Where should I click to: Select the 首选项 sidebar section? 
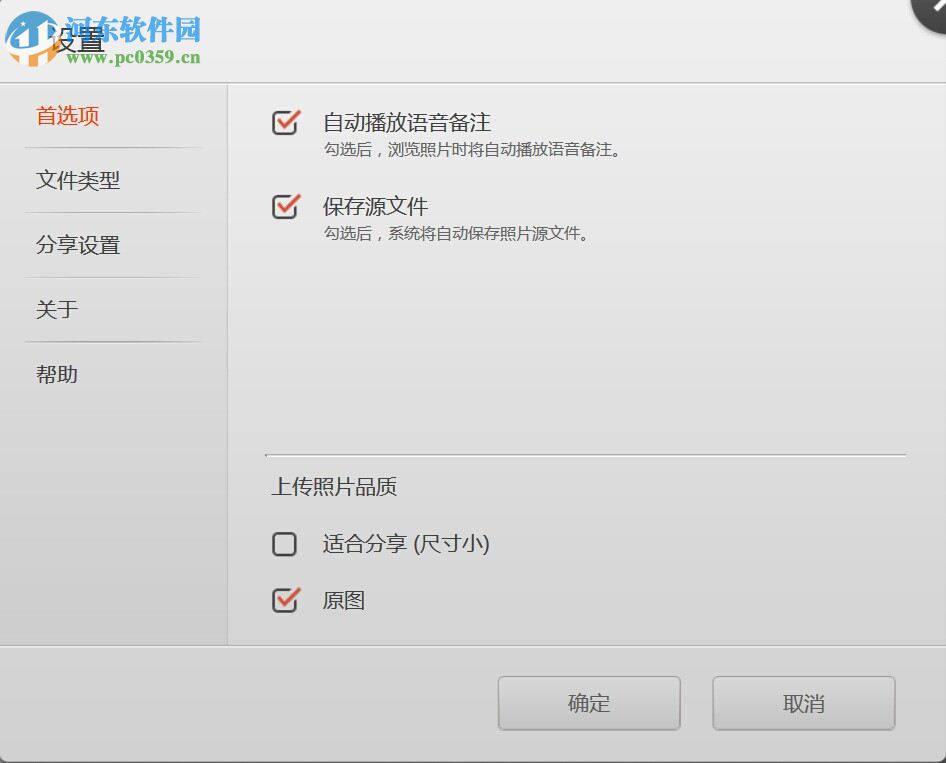[x=66, y=116]
